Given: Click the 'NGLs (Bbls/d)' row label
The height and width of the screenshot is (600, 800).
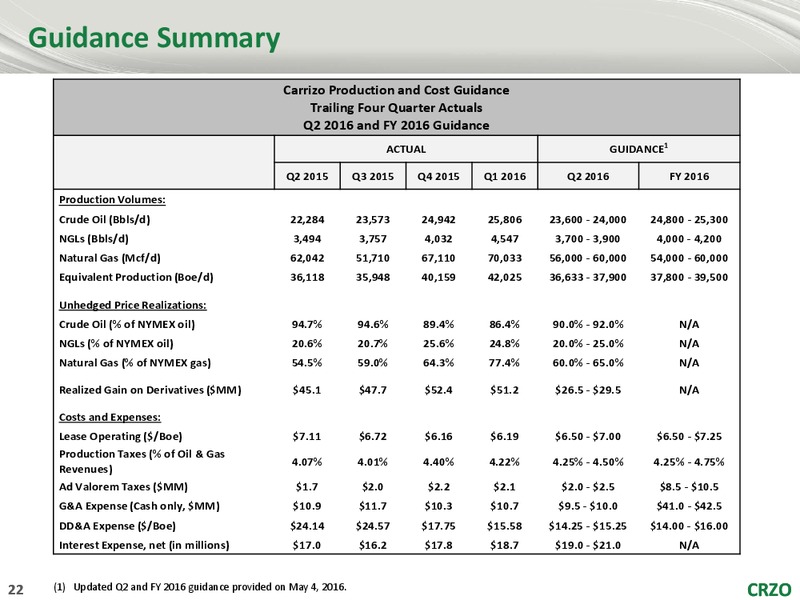Looking at the screenshot, I should click(x=94, y=239).
